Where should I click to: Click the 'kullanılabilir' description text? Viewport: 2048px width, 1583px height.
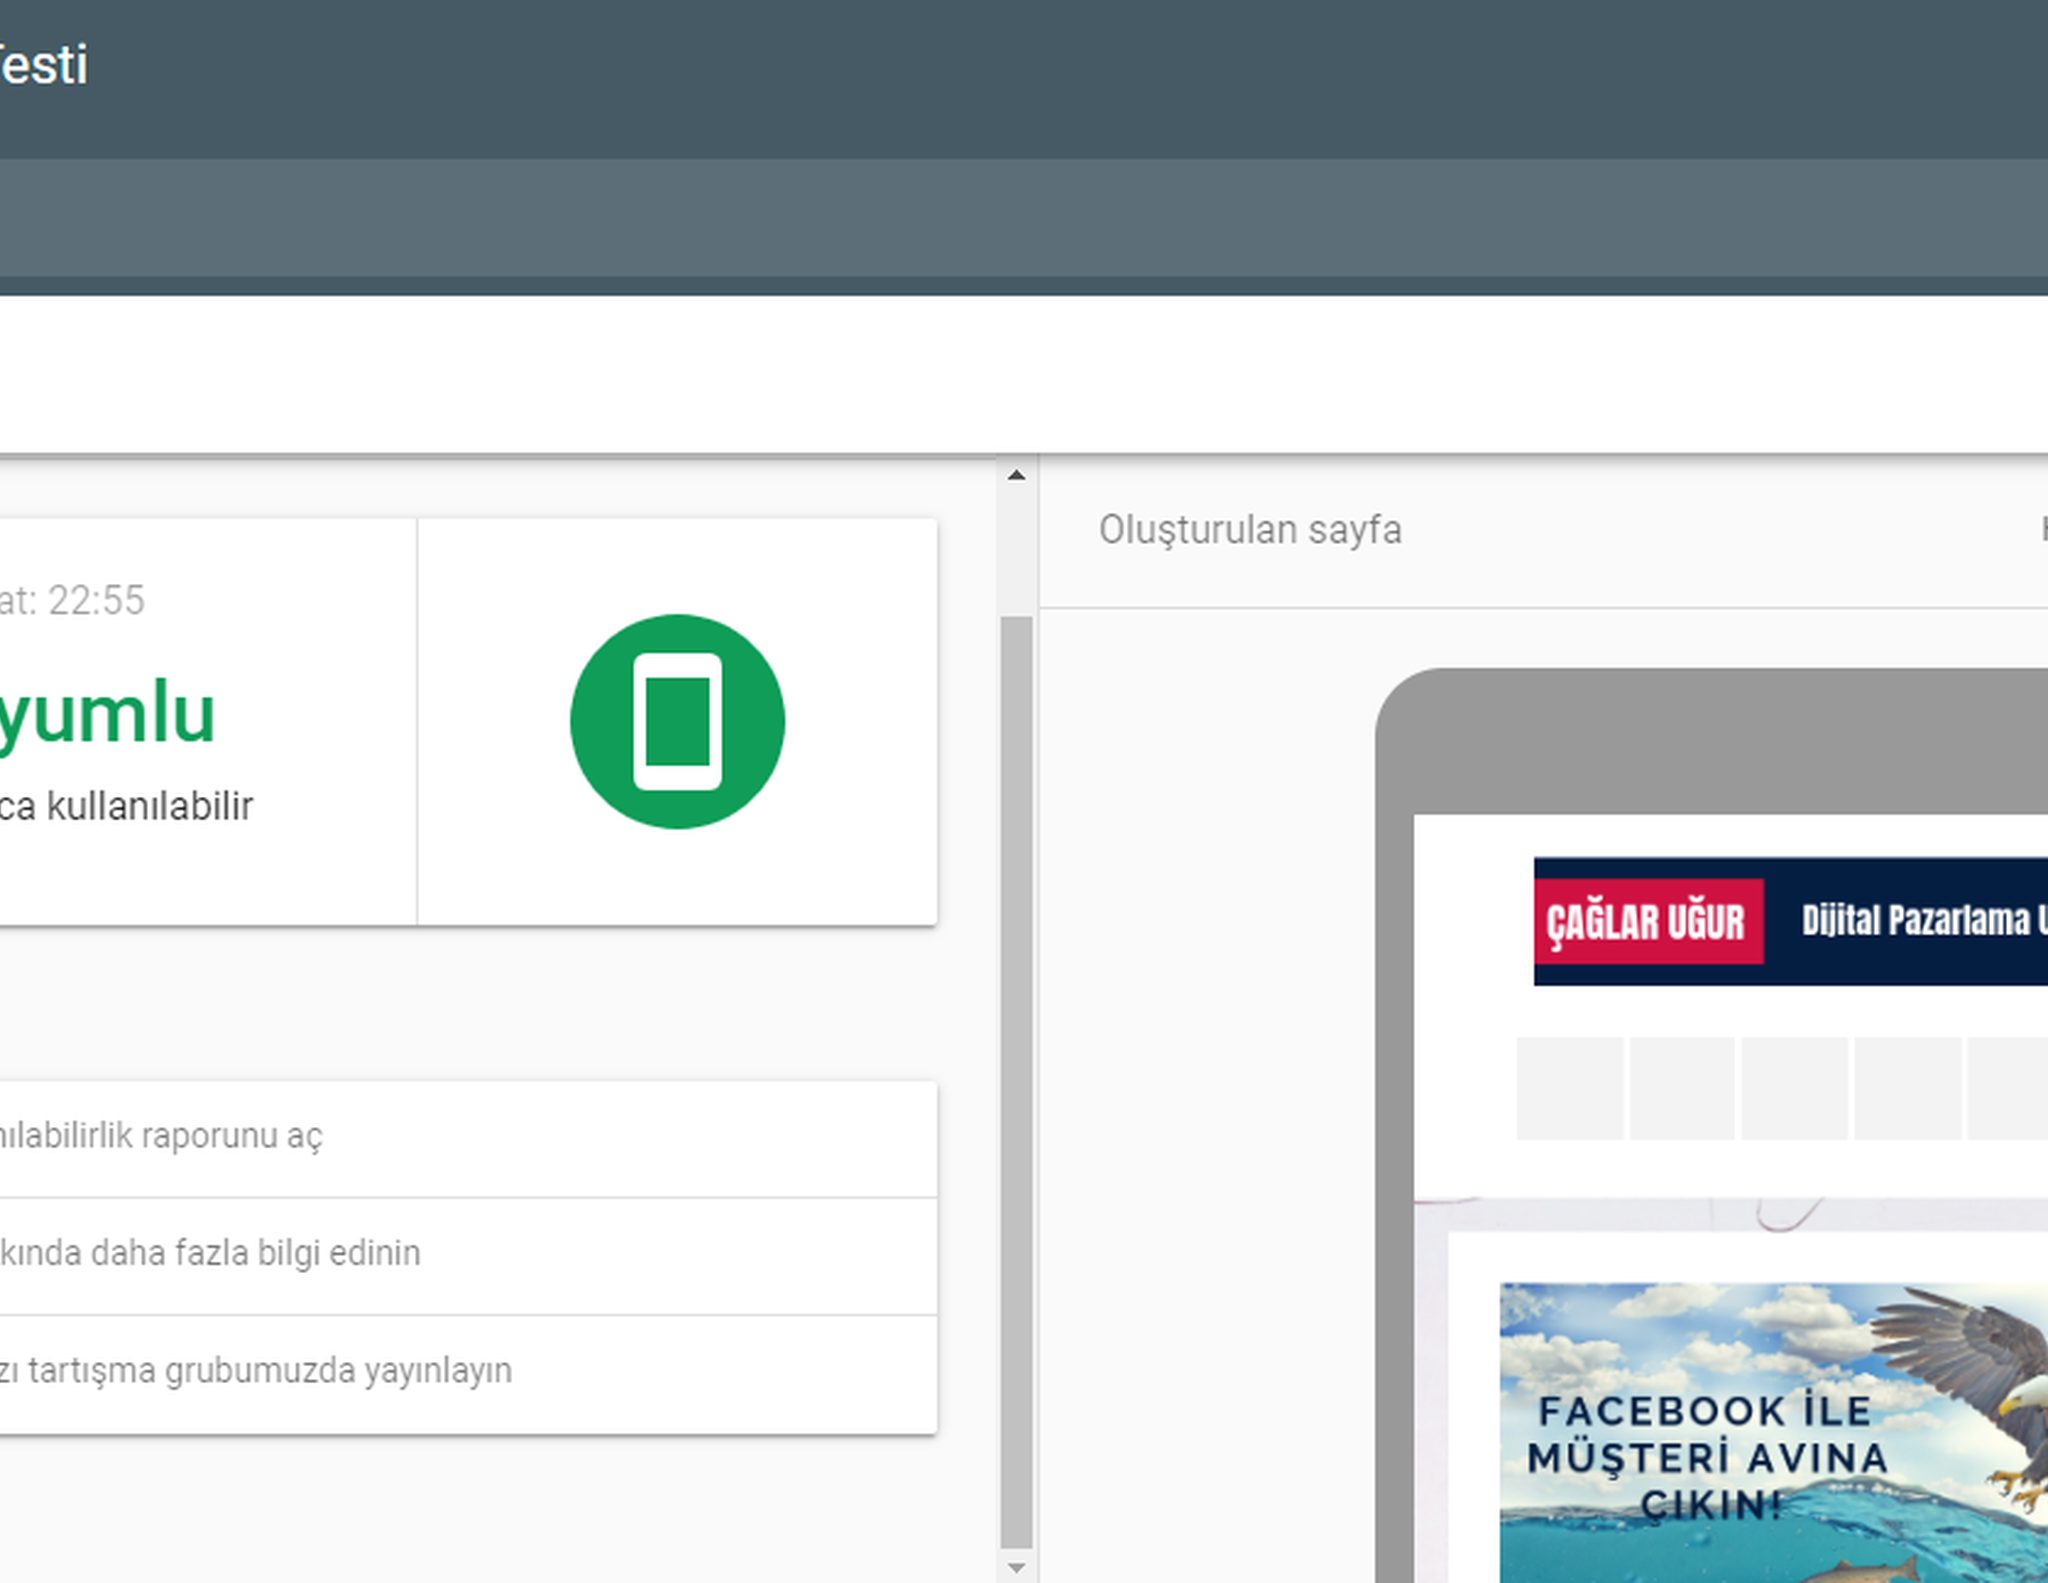point(150,806)
